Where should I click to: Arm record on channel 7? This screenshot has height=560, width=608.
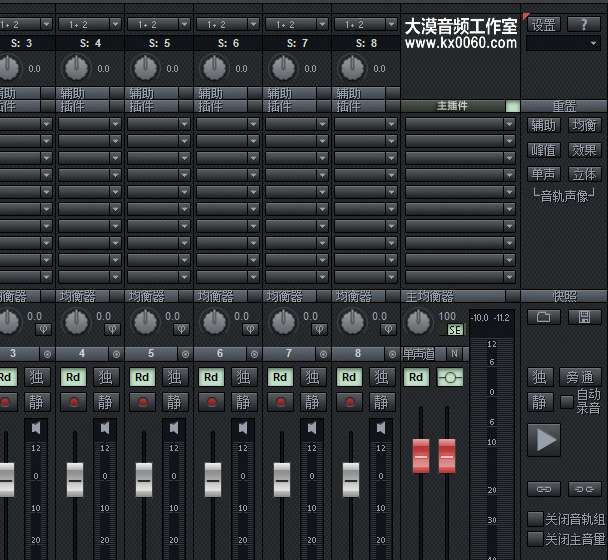click(281, 402)
